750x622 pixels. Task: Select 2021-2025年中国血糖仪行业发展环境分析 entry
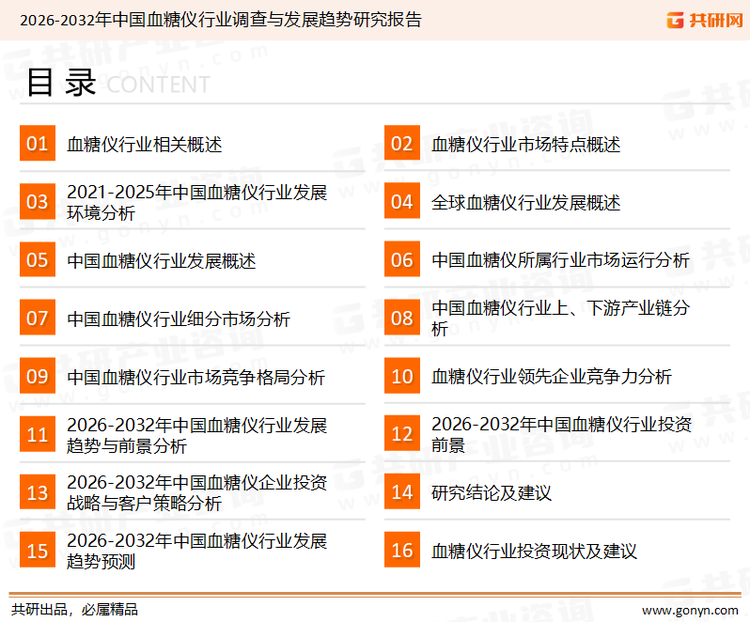[197, 202]
